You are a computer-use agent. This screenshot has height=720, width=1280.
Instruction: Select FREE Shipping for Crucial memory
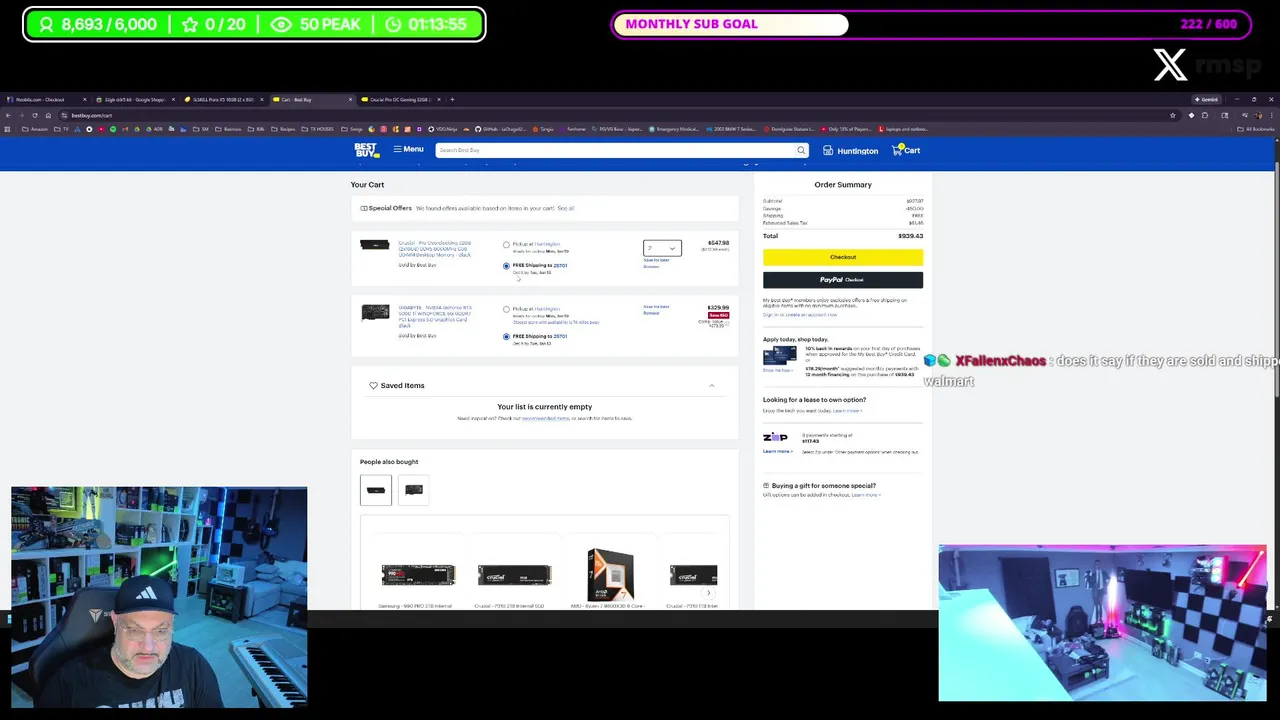(506, 266)
